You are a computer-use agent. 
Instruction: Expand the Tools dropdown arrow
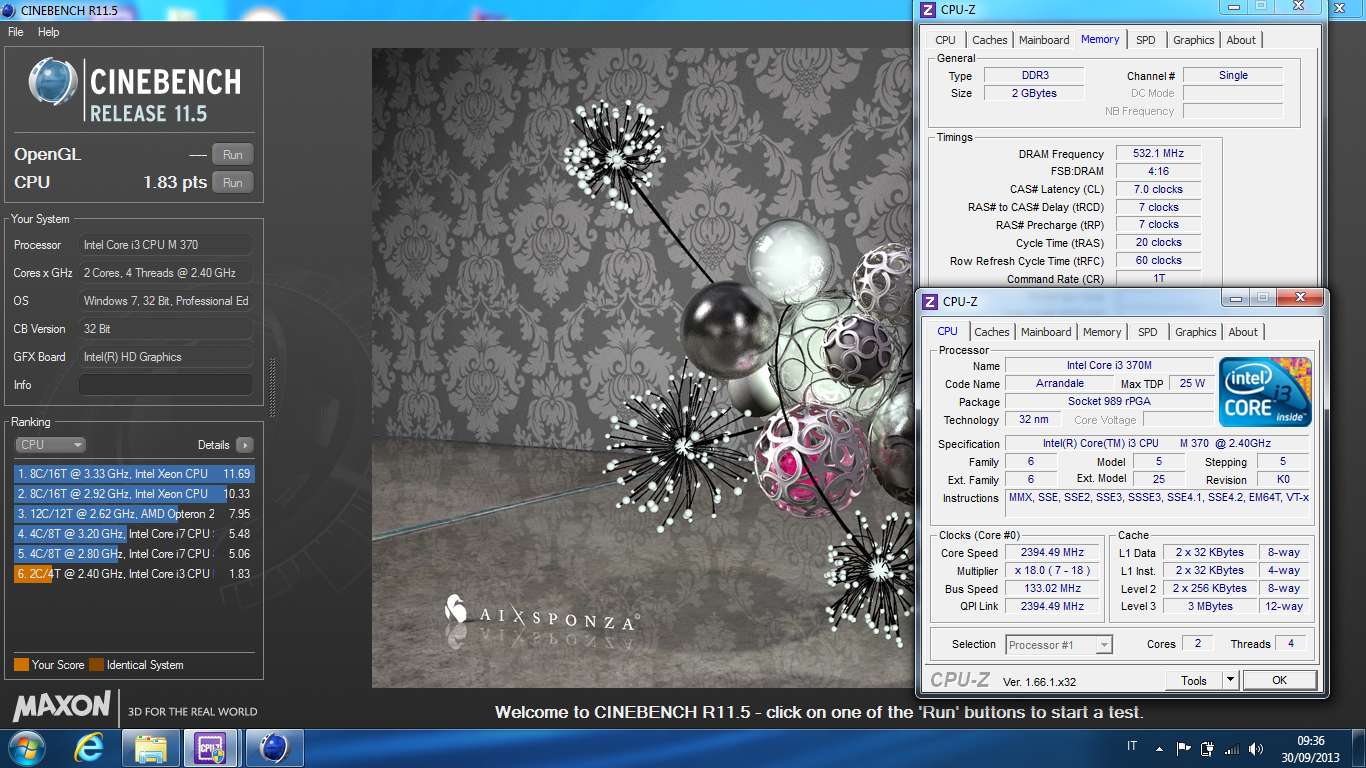pos(1230,680)
